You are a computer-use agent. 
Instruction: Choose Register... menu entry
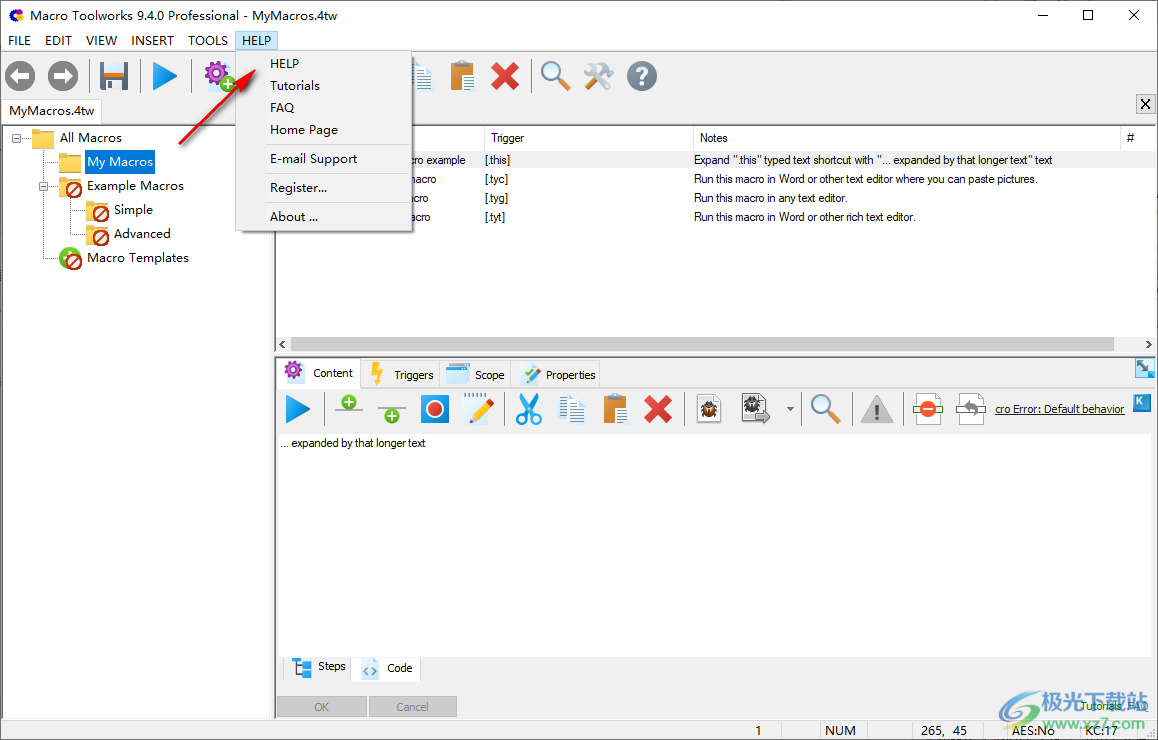323,188
